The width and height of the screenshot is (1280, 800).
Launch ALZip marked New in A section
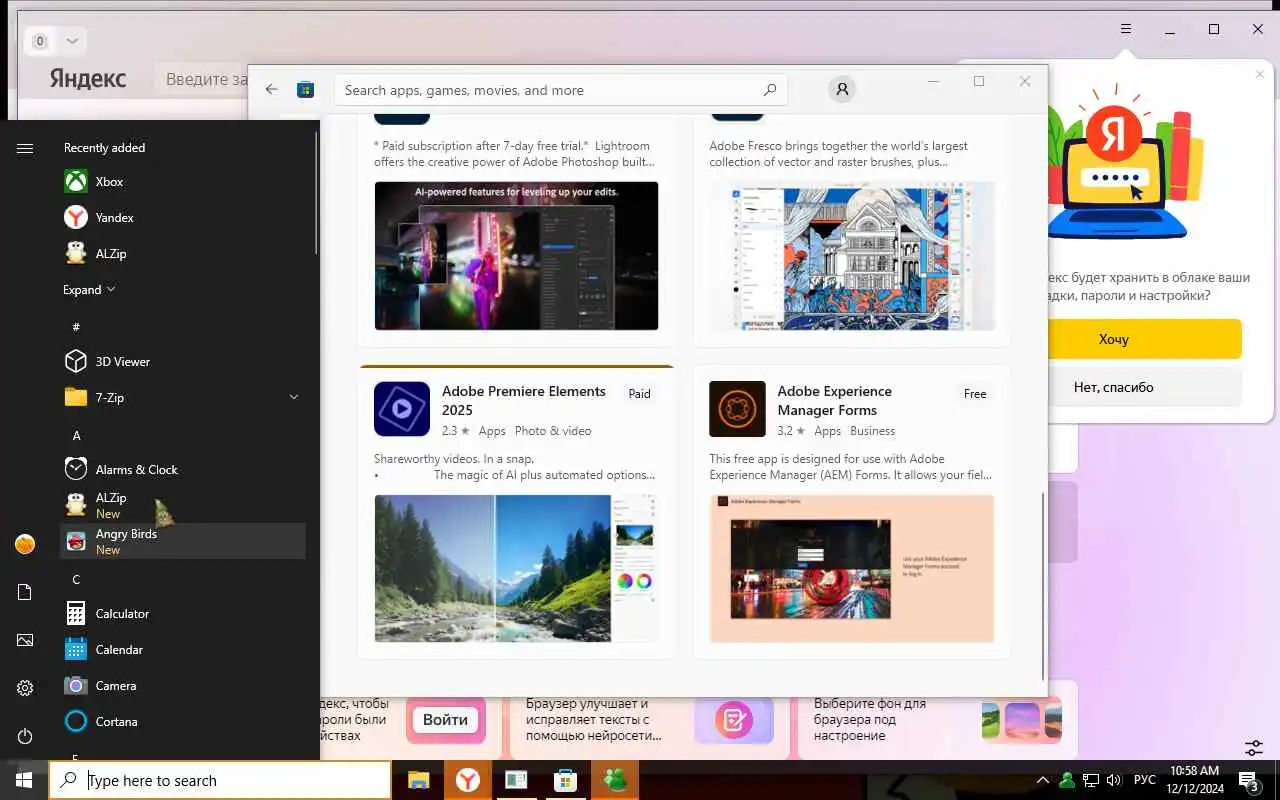(x=183, y=506)
